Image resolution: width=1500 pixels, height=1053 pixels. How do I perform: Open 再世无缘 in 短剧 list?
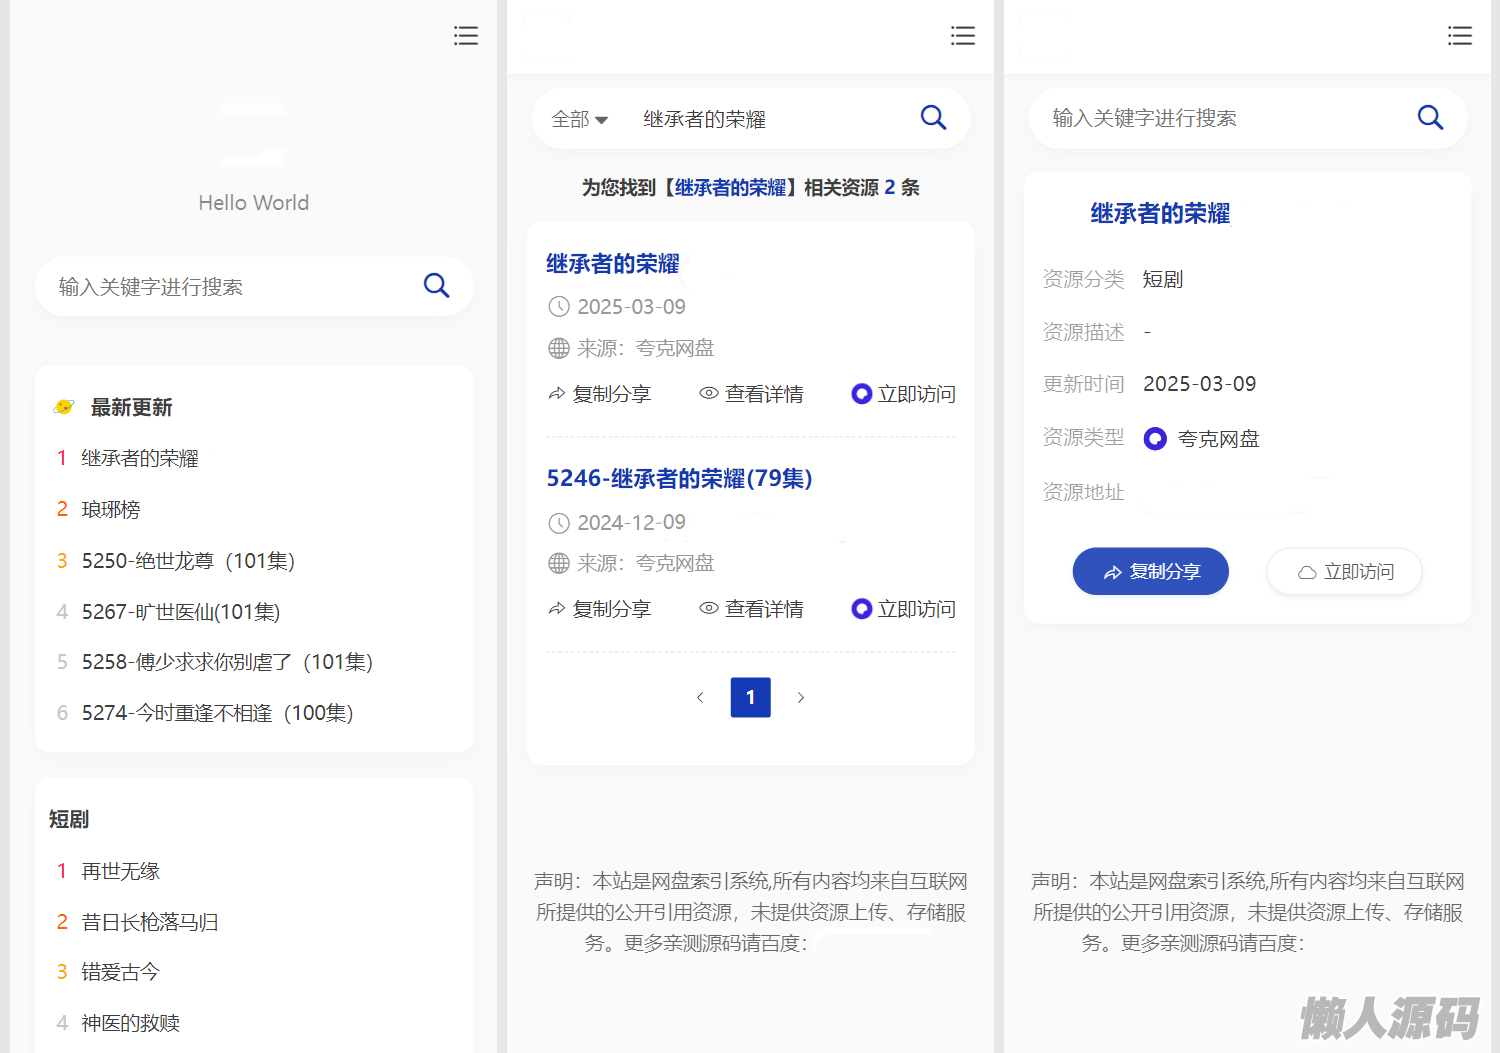click(x=121, y=872)
